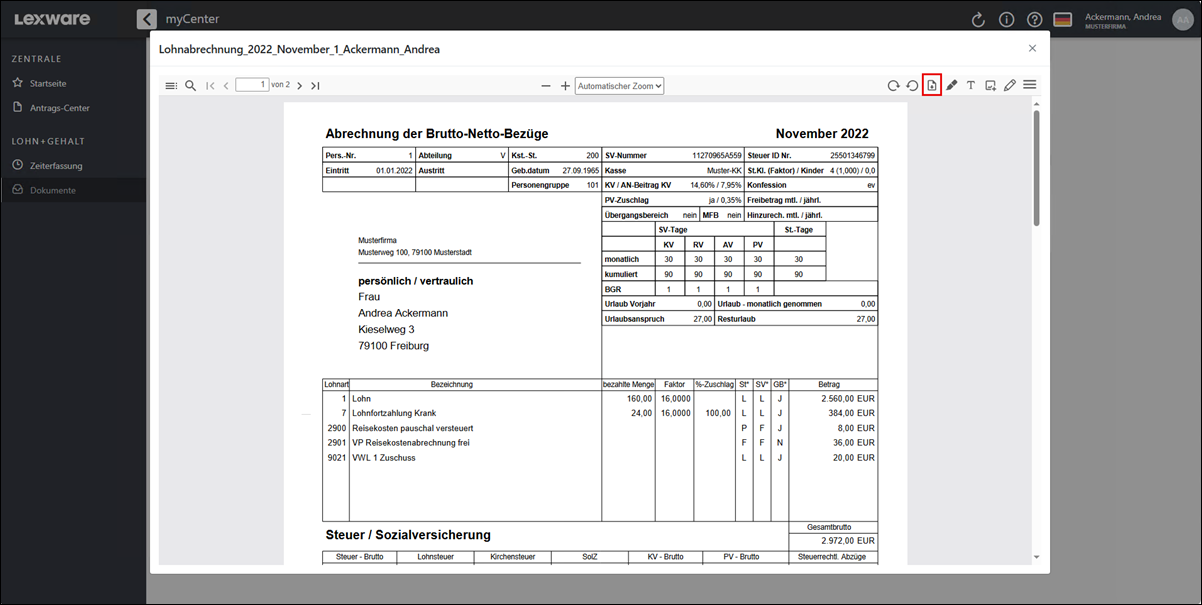Click the add image tool icon
This screenshot has width=1202, height=605.
990,86
